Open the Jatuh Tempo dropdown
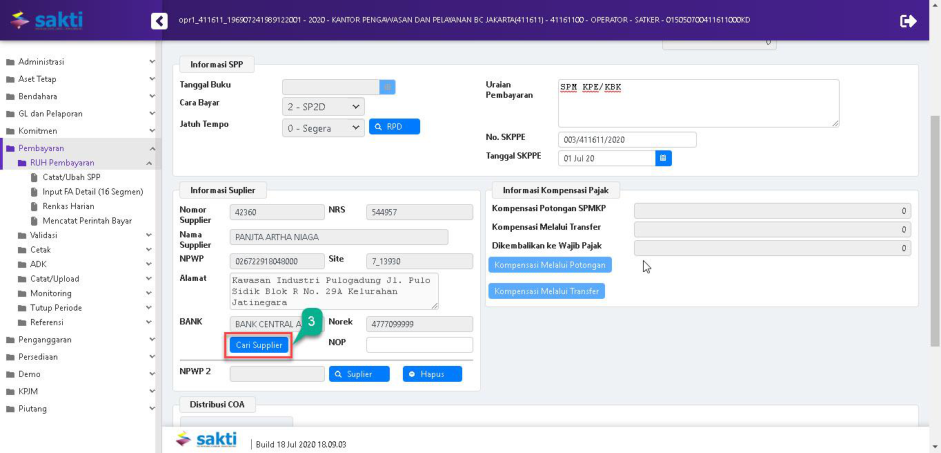Screen dimensions: 941x453 point(323,127)
